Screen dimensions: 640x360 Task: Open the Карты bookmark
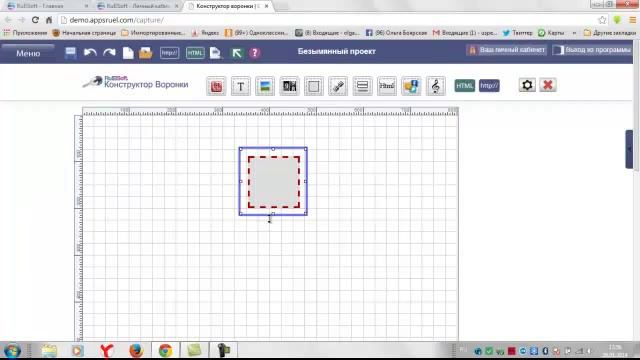[551, 33]
